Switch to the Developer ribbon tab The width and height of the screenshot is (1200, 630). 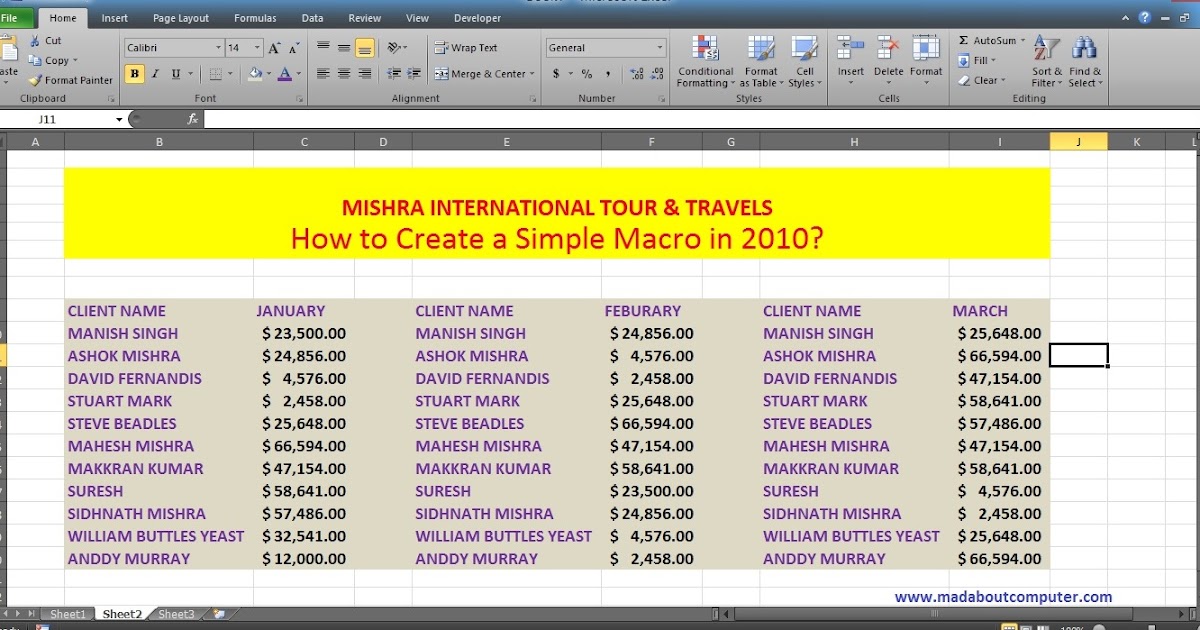[477, 17]
